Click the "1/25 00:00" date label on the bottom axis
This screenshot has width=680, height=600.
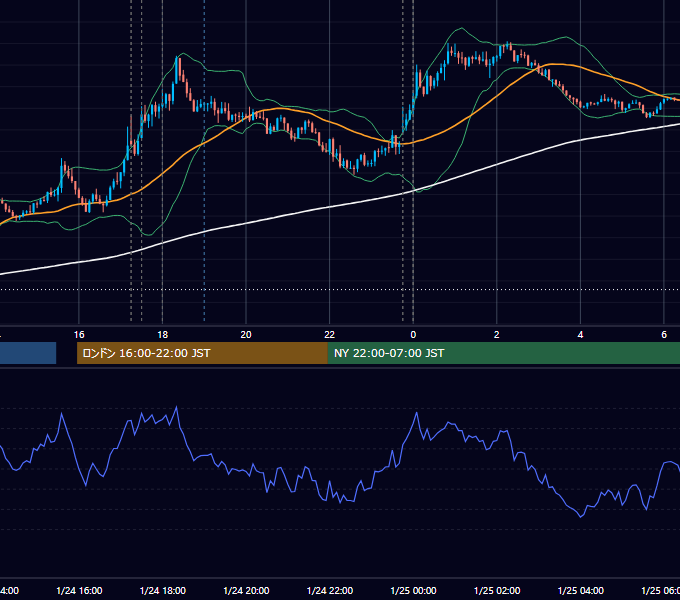tap(413, 590)
